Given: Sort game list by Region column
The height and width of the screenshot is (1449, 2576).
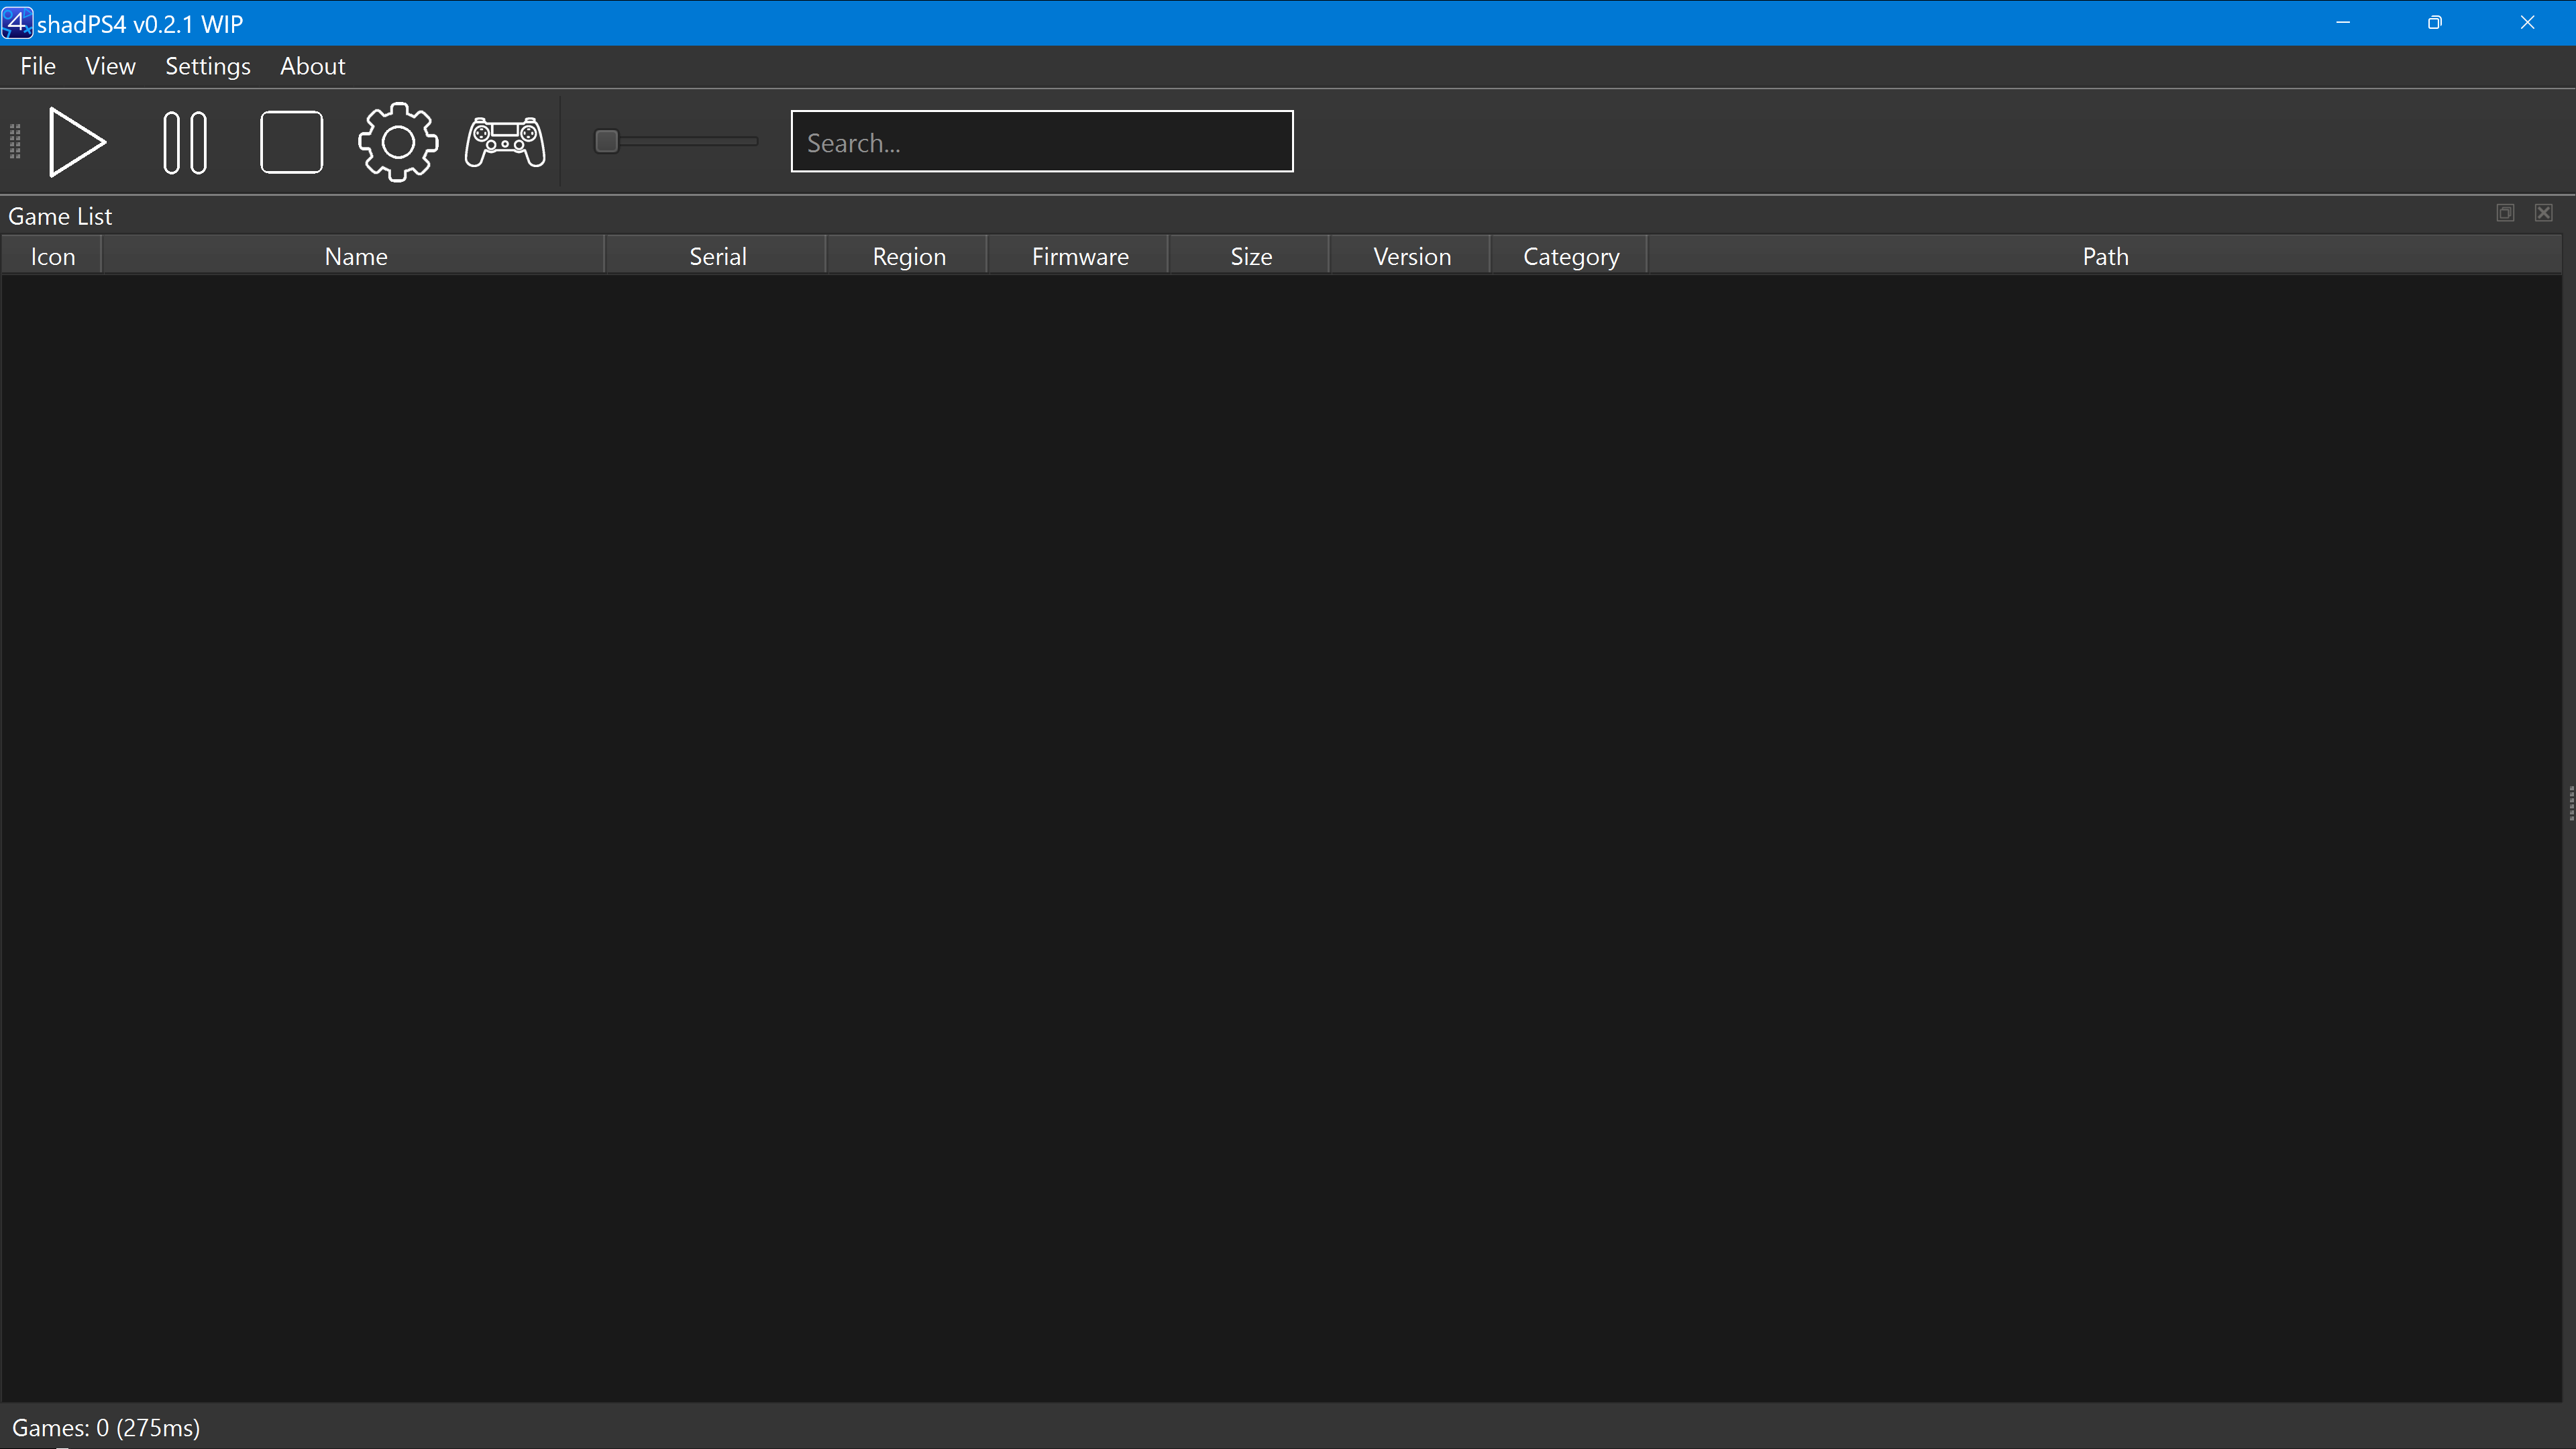Looking at the screenshot, I should pos(908,256).
